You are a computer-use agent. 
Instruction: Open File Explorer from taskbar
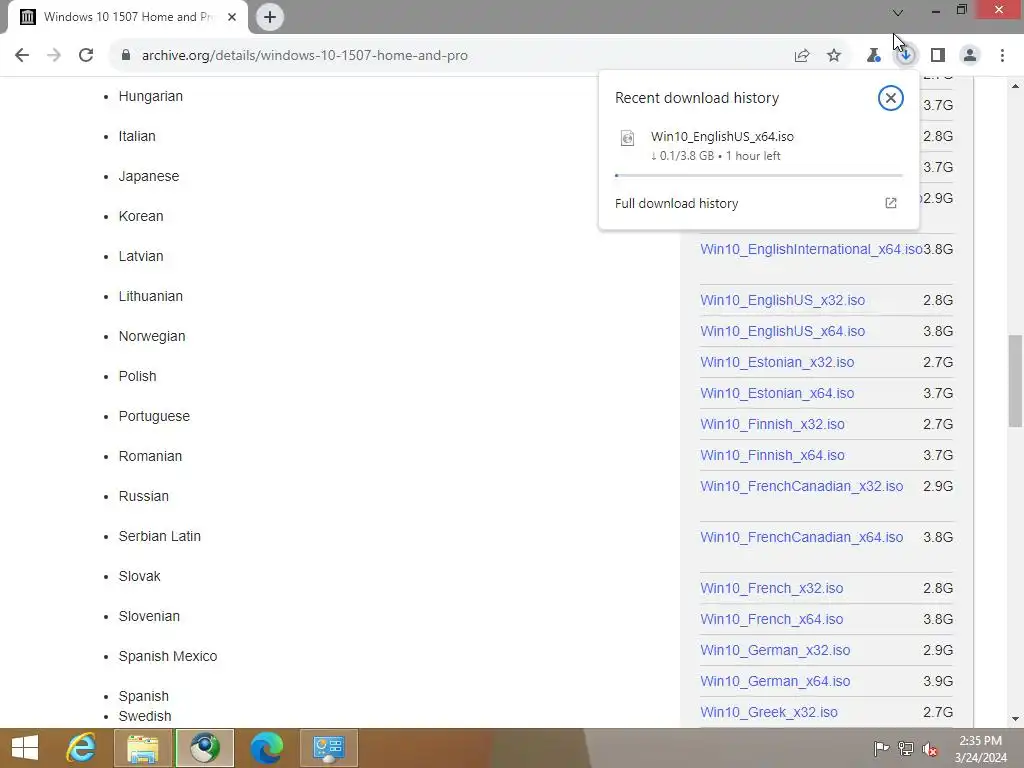click(x=142, y=748)
